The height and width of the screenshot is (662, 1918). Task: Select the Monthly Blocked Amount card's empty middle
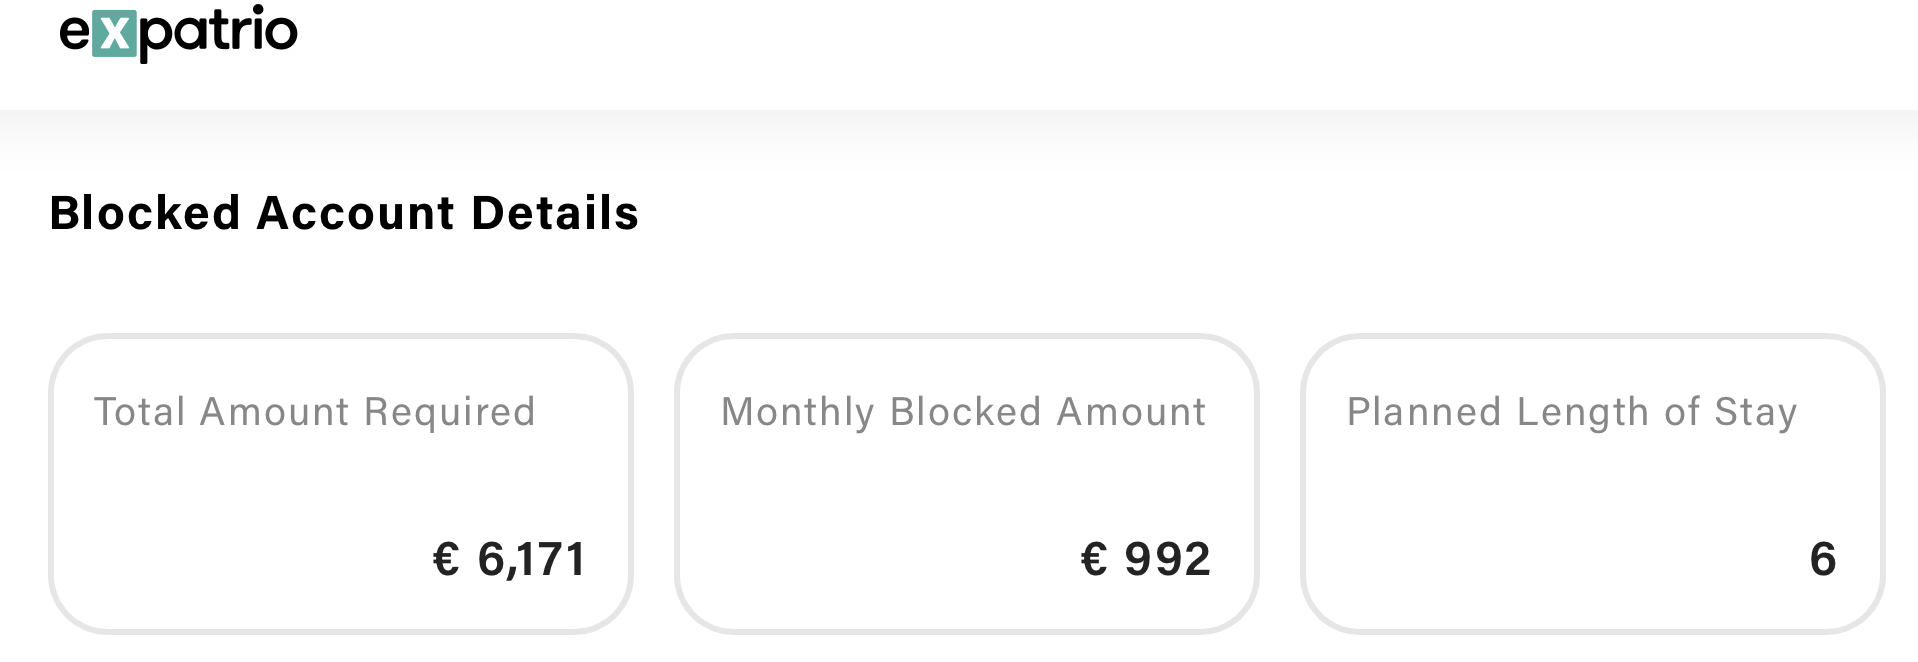[x=966, y=485]
